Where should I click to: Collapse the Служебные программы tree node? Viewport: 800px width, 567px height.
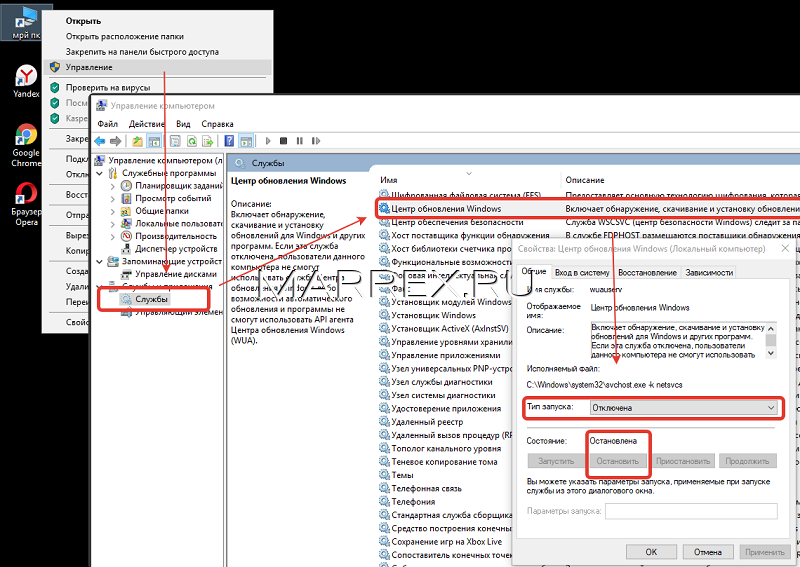click(x=99, y=173)
